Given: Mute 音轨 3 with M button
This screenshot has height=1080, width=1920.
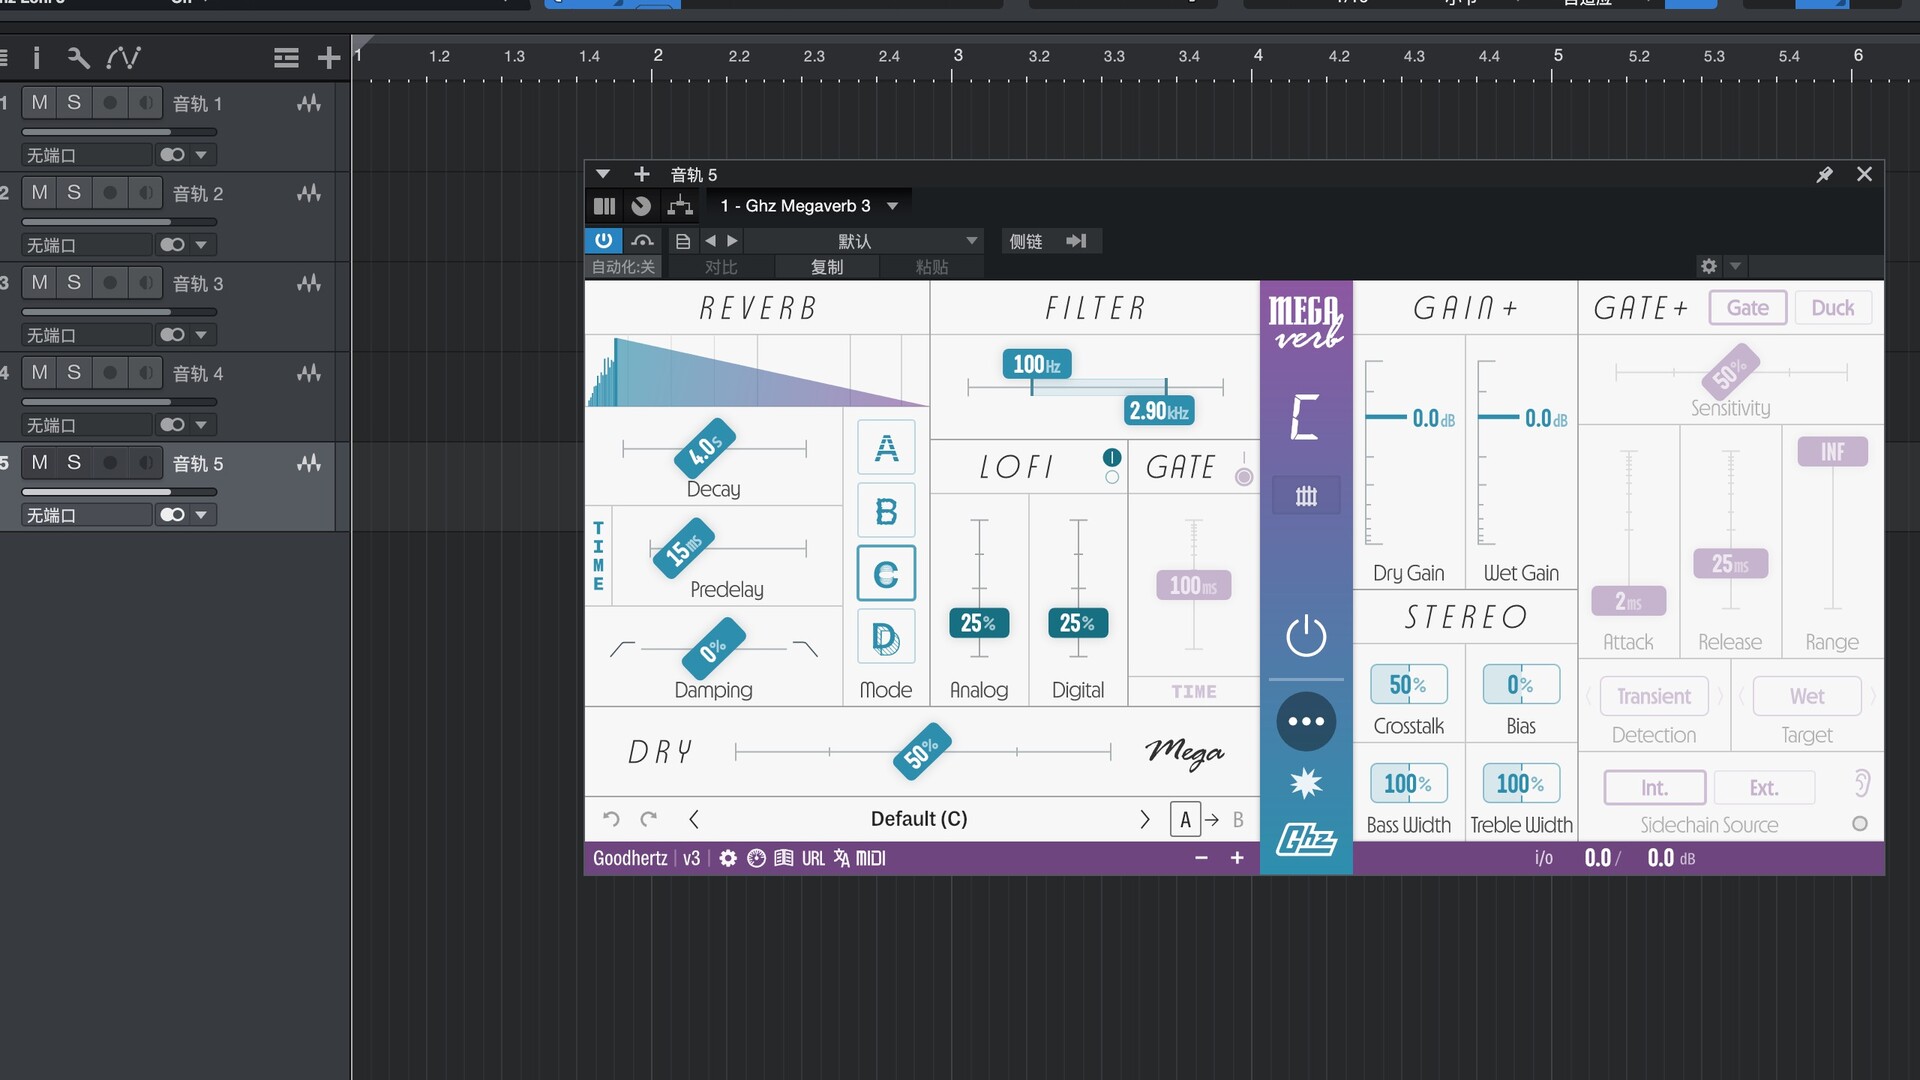Looking at the screenshot, I should (x=40, y=283).
